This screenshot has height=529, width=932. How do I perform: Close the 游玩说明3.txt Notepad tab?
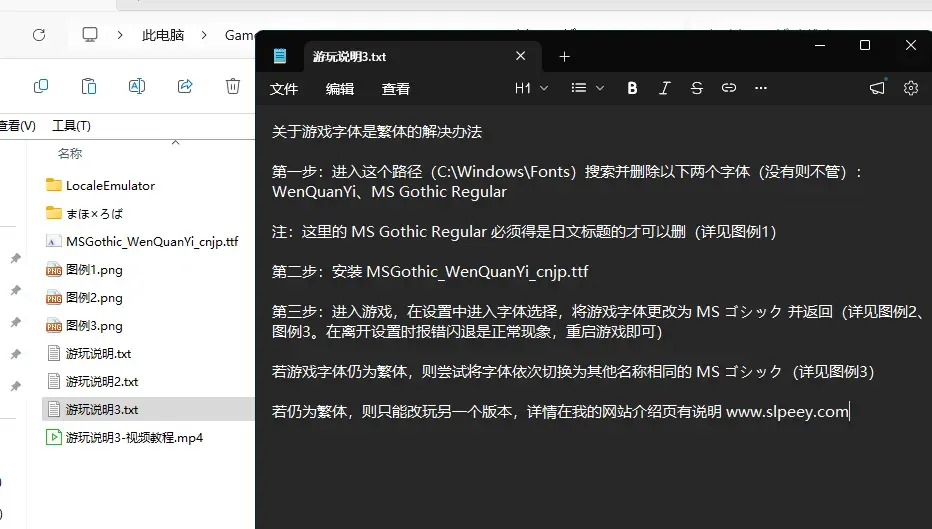[x=521, y=56]
